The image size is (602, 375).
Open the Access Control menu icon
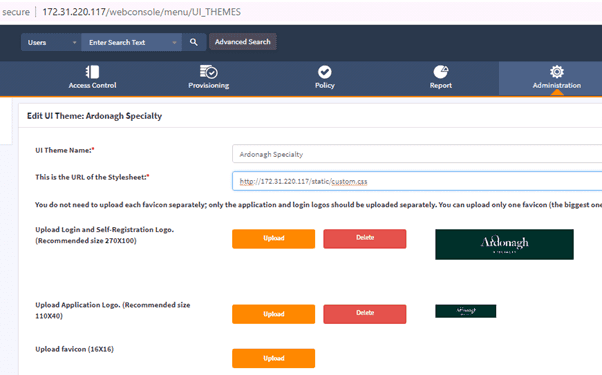click(x=92, y=72)
